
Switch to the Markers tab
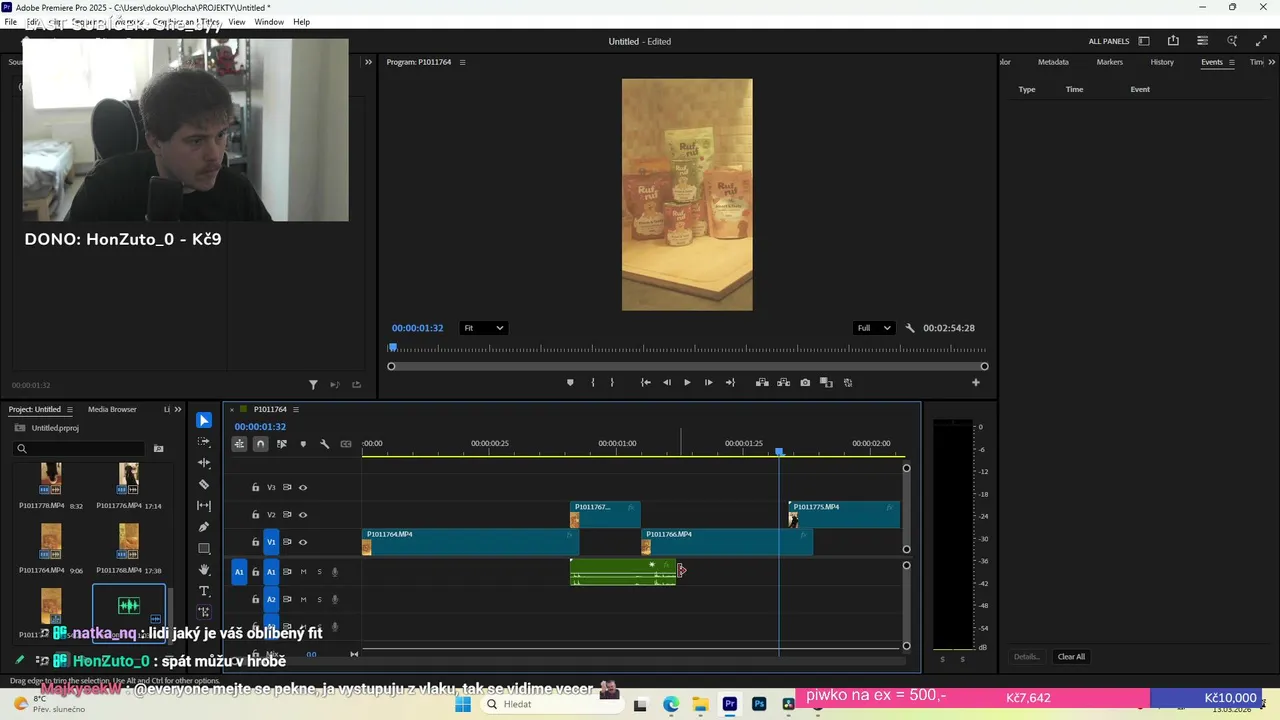click(1110, 62)
